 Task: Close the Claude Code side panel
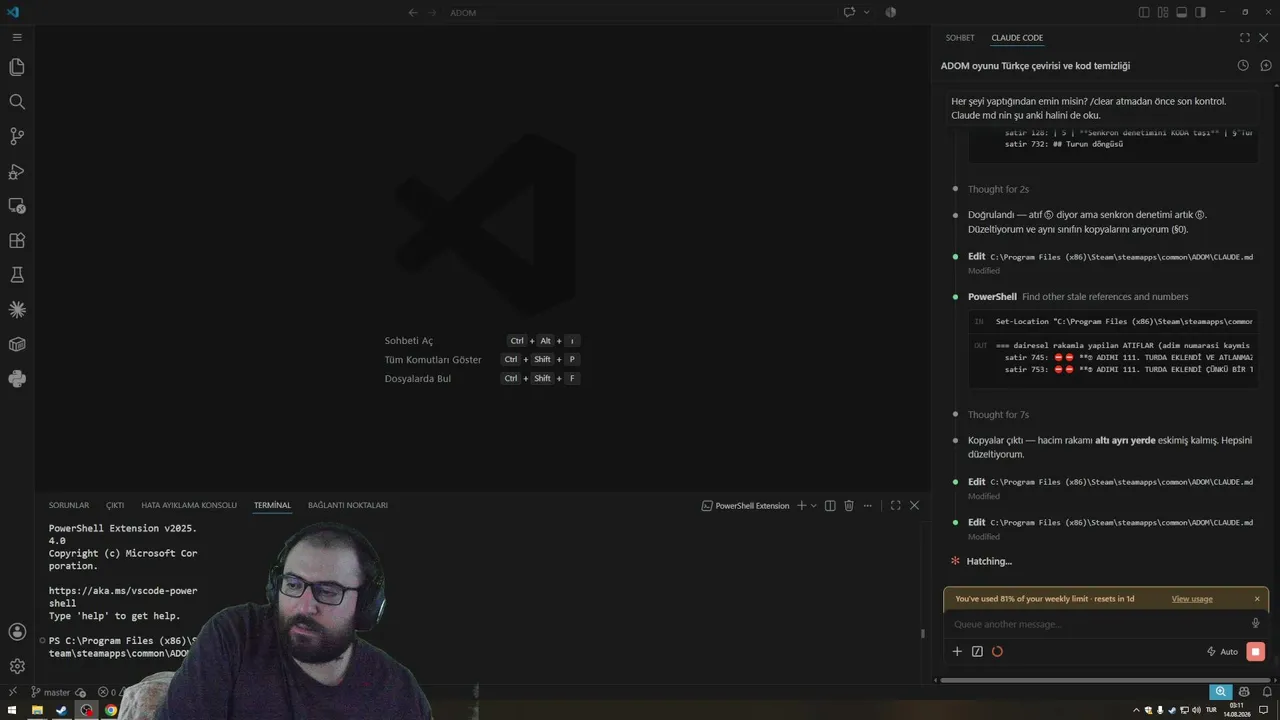[1264, 38]
